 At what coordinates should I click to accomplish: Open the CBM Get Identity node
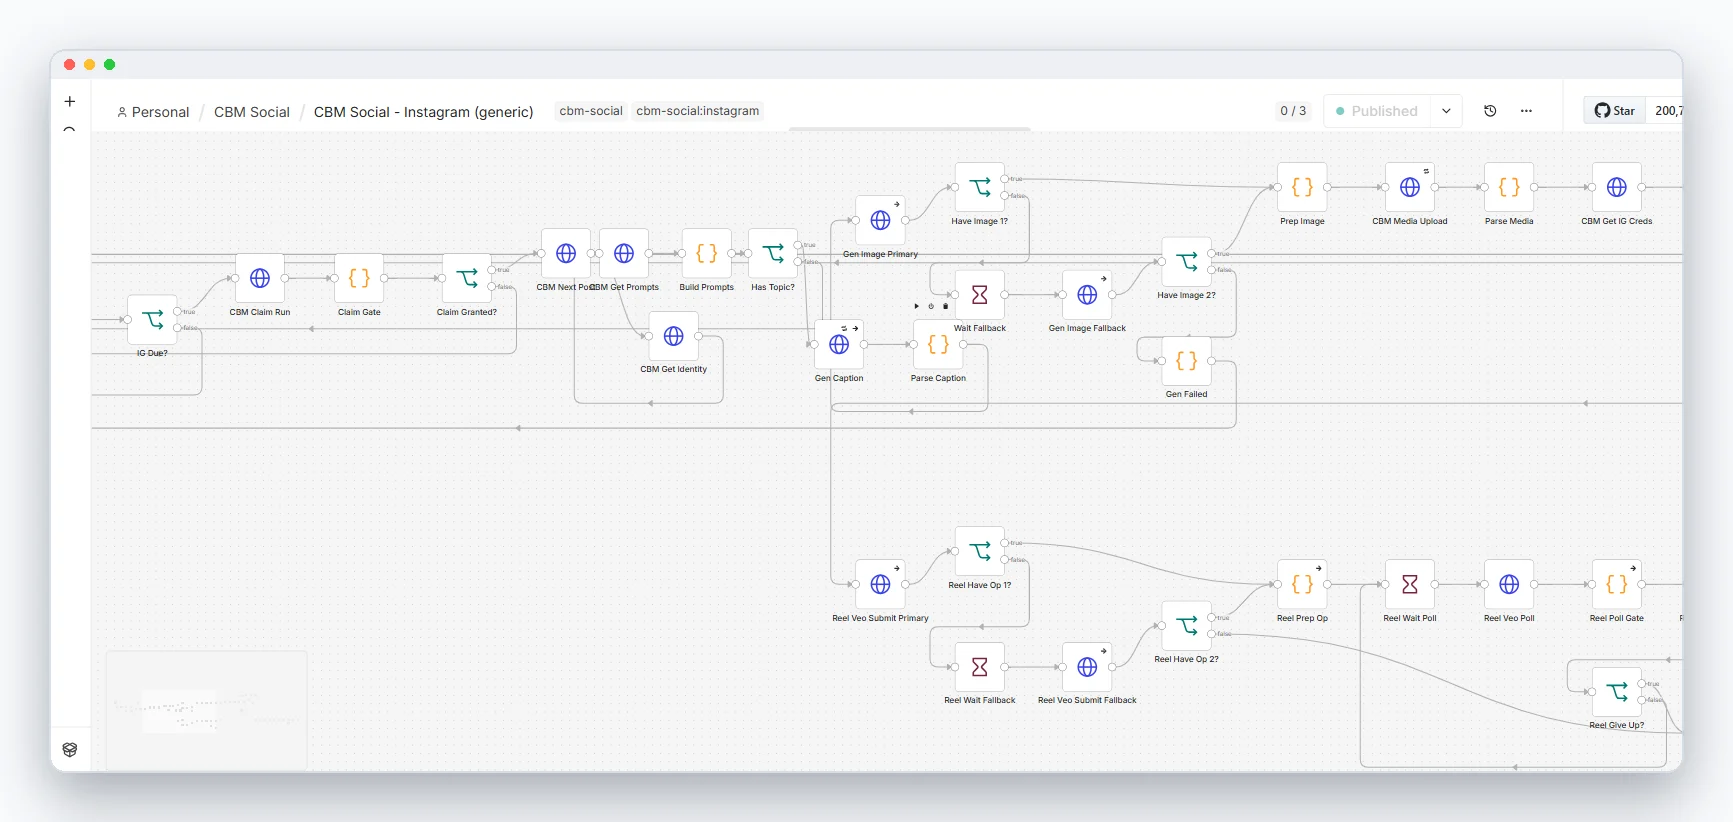click(674, 336)
